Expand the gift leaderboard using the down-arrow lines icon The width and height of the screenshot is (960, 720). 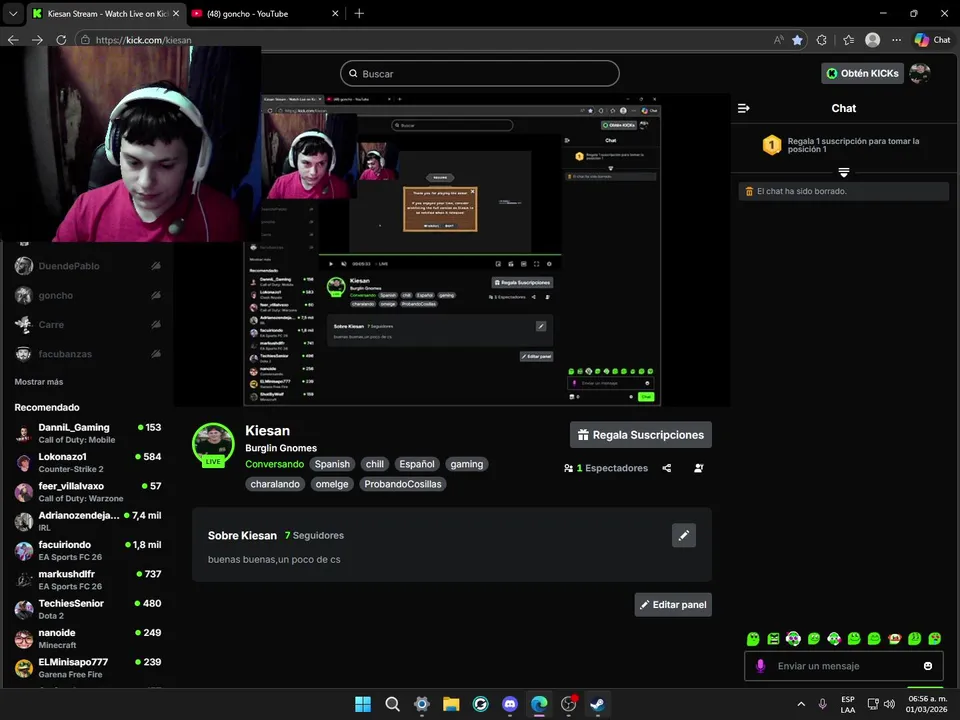[844, 173]
